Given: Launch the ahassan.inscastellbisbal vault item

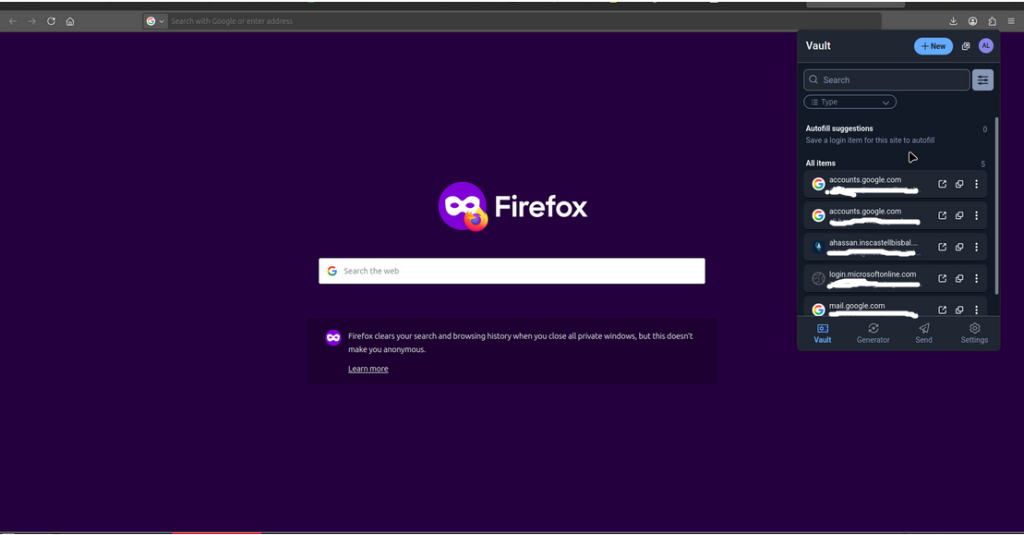Looking at the screenshot, I should (x=942, y=247).
